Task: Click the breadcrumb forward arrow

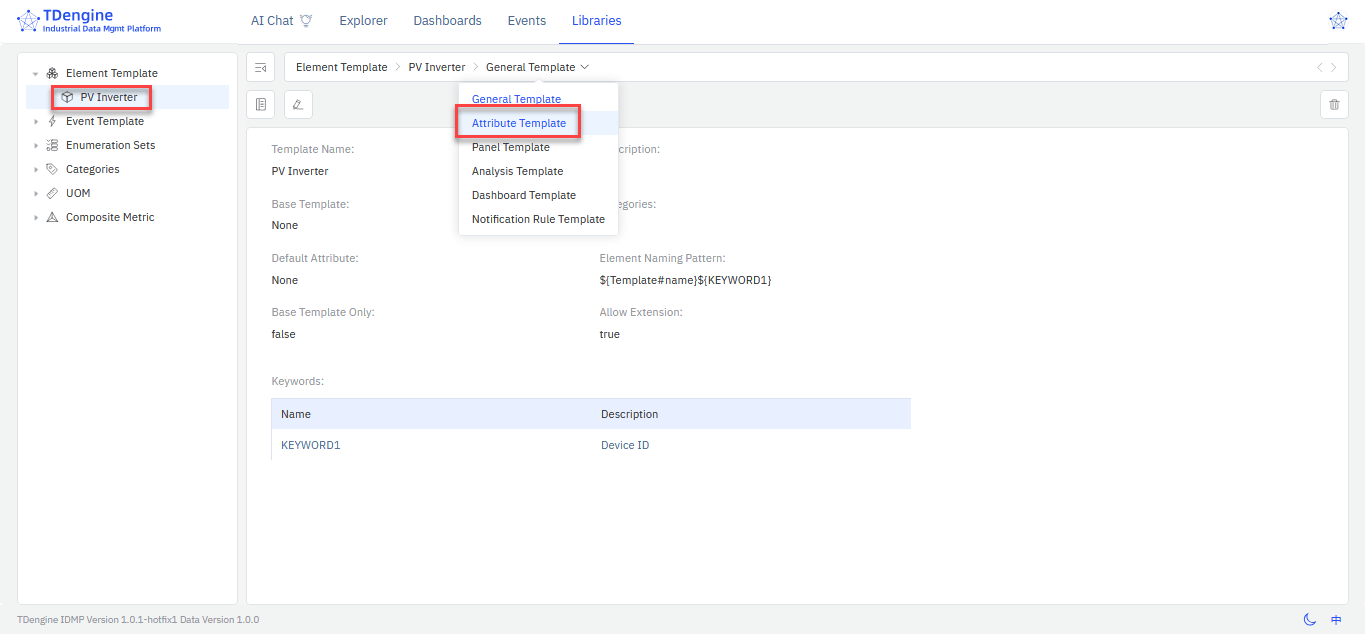Action: pos(1333,67)
